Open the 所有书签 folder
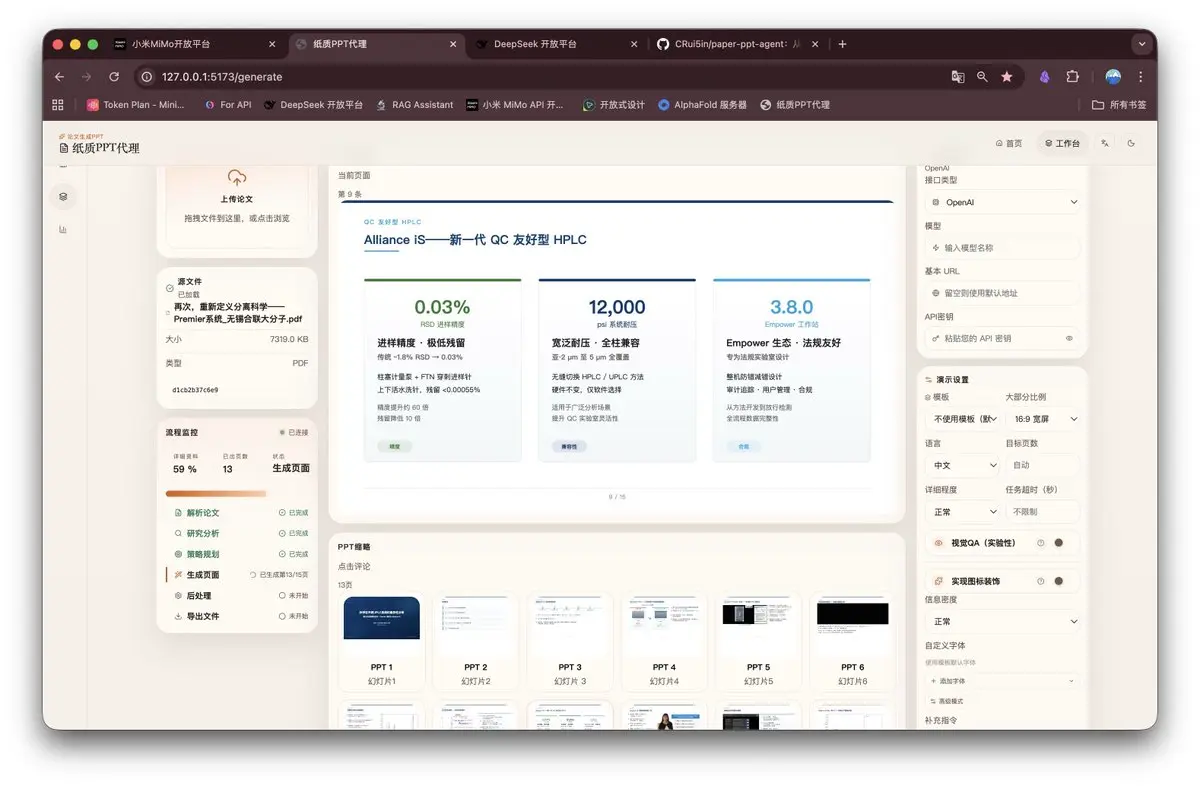Viewport: 1200px width, 786px height. (1119, 104)
